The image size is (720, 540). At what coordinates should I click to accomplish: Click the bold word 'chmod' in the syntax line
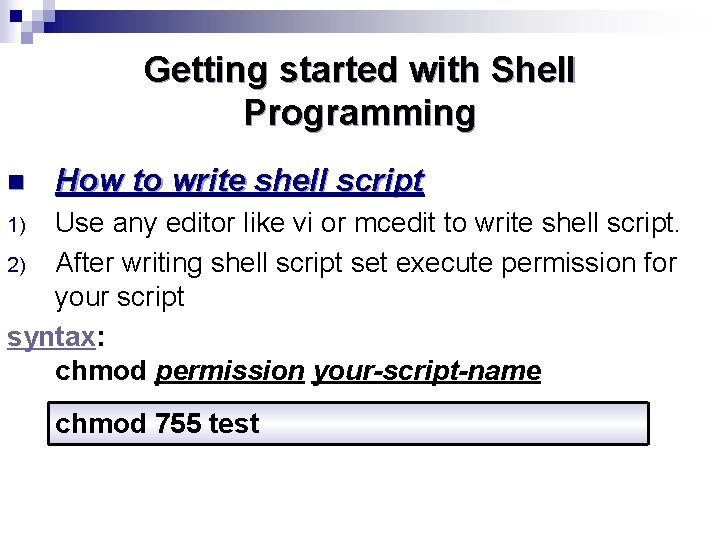(x=100, y=372)
